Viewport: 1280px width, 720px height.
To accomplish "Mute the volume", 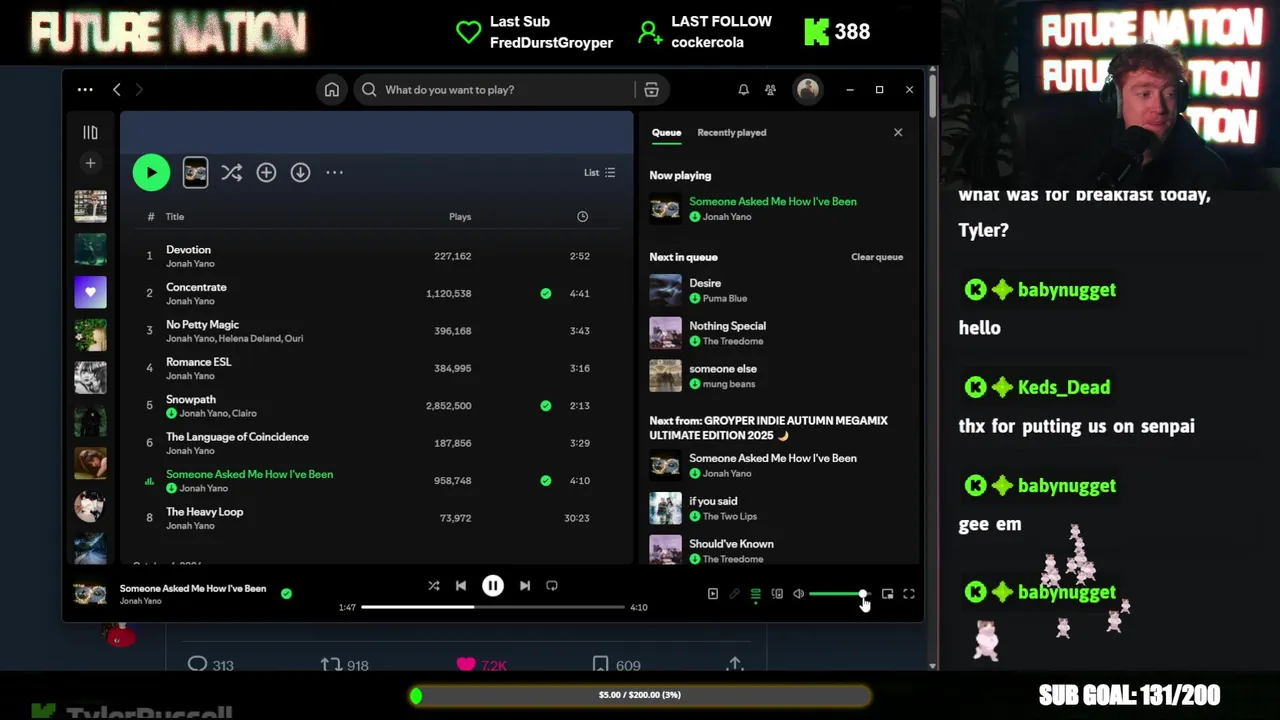I will click(x=798, y=594).
